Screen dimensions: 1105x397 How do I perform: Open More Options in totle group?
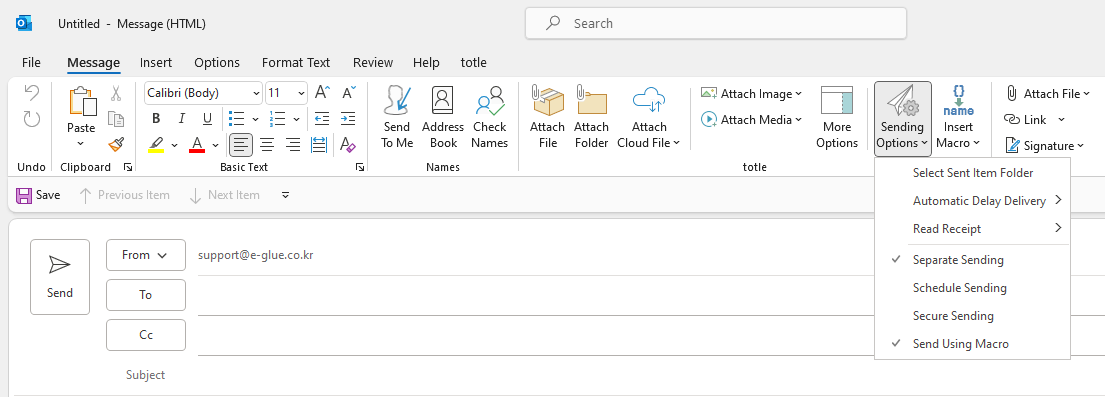coord(837,117)
